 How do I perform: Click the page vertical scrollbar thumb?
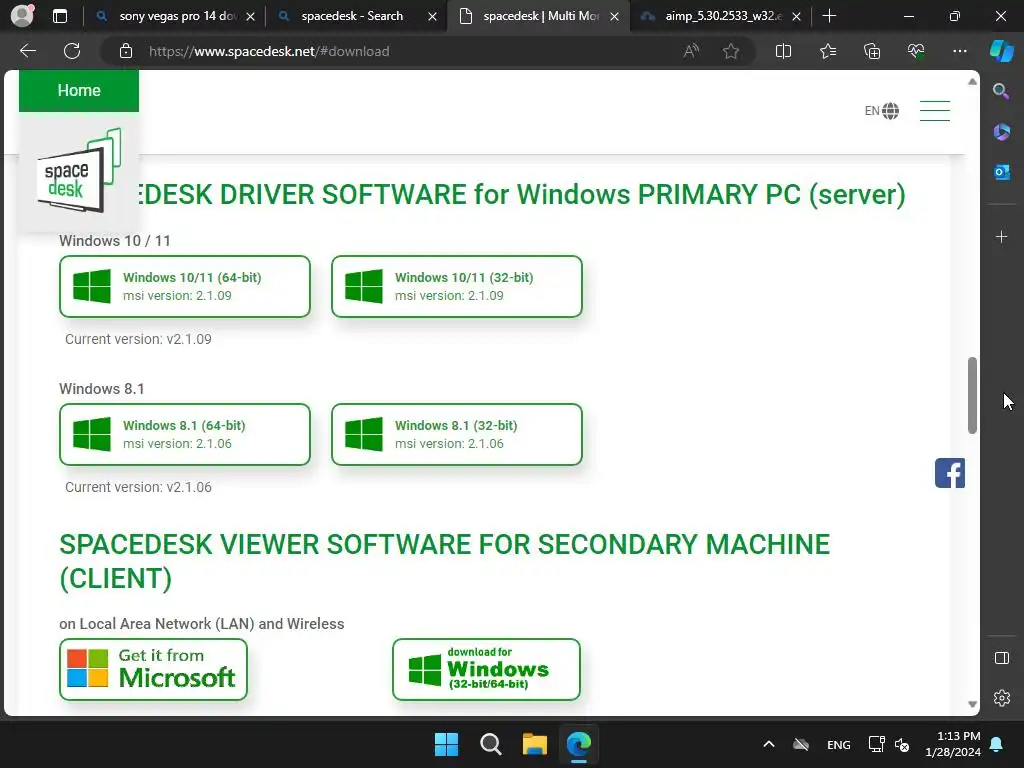(972, 395)
